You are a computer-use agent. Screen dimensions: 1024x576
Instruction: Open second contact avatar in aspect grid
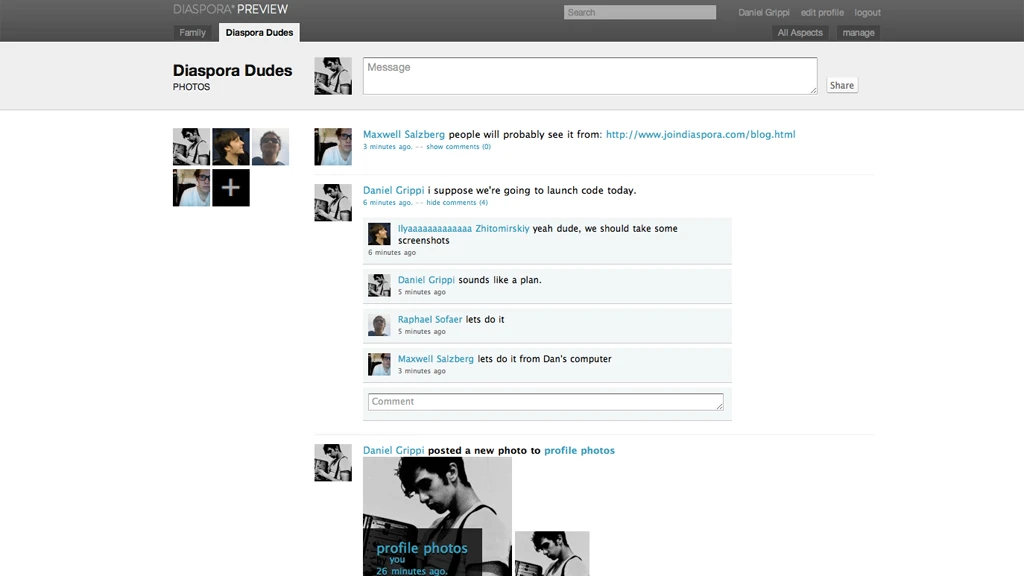pyautogui.click(x=231, y=146)
